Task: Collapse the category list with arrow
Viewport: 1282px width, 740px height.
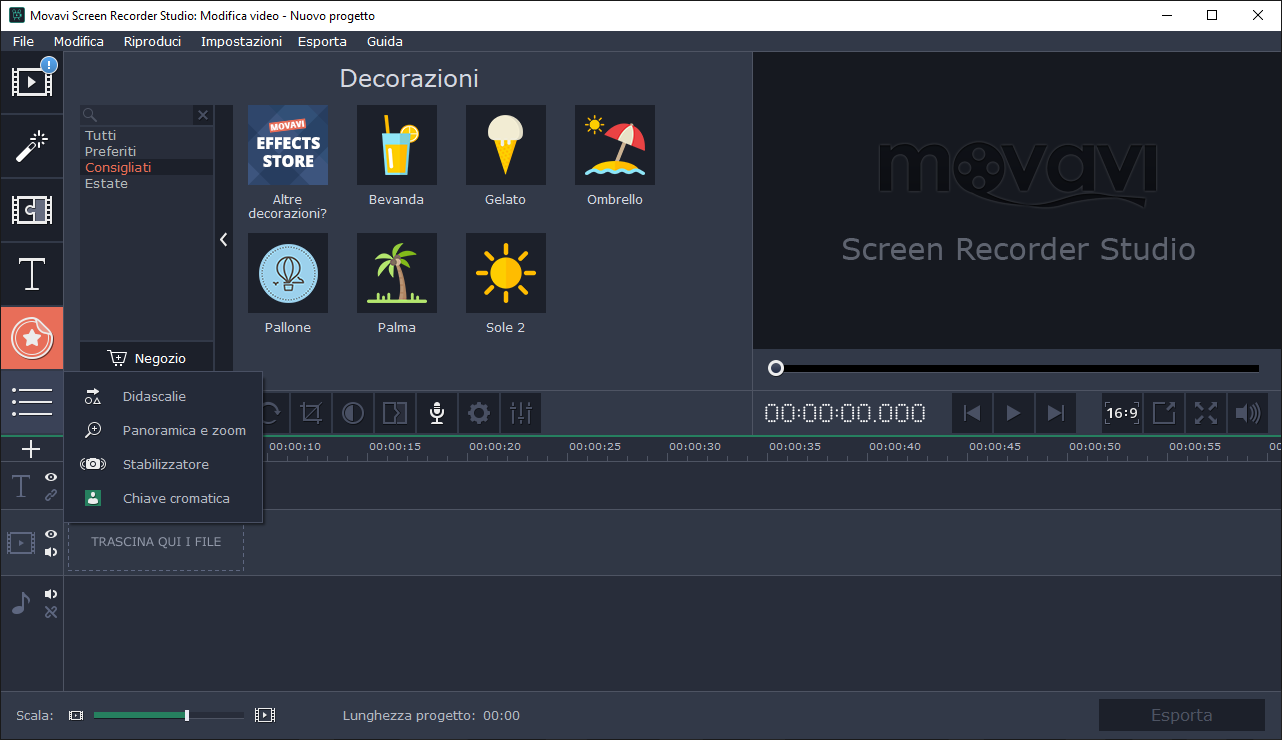Action: click(x=224, y=240)
